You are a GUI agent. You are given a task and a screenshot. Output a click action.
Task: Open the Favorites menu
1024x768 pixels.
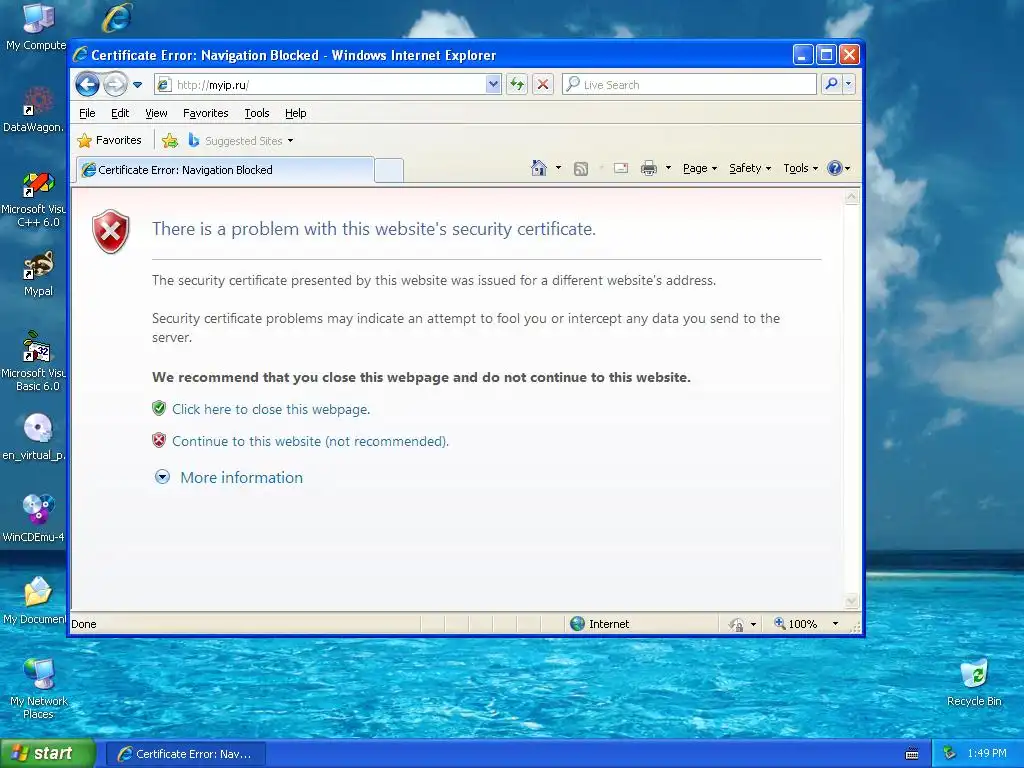206,113
